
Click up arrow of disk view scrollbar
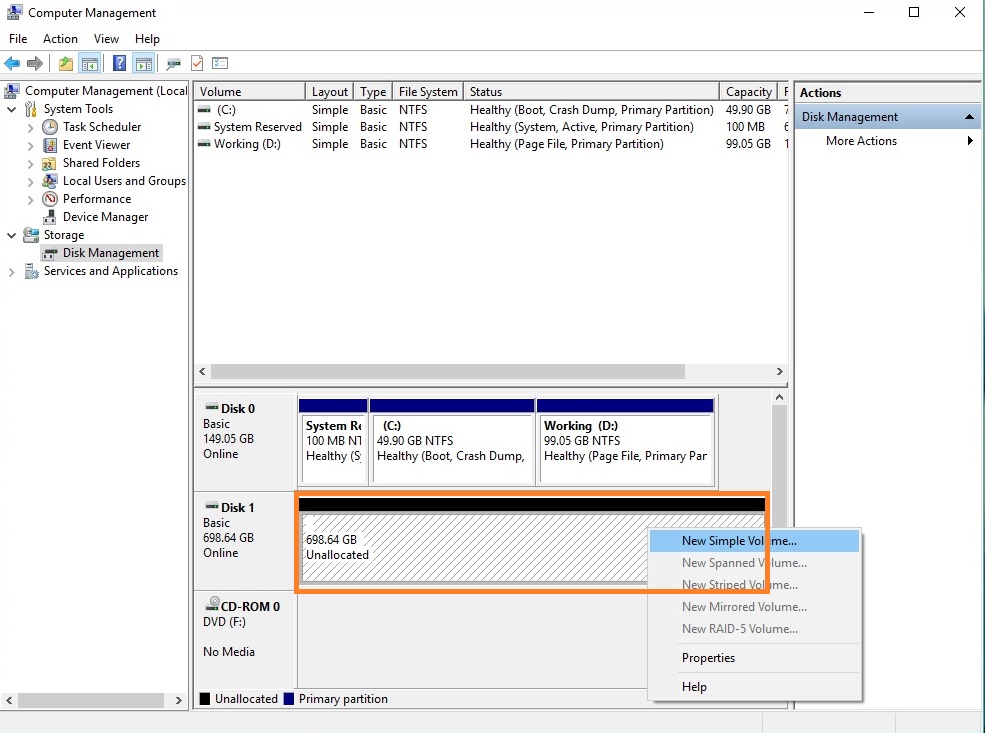(x=780, y=397)
